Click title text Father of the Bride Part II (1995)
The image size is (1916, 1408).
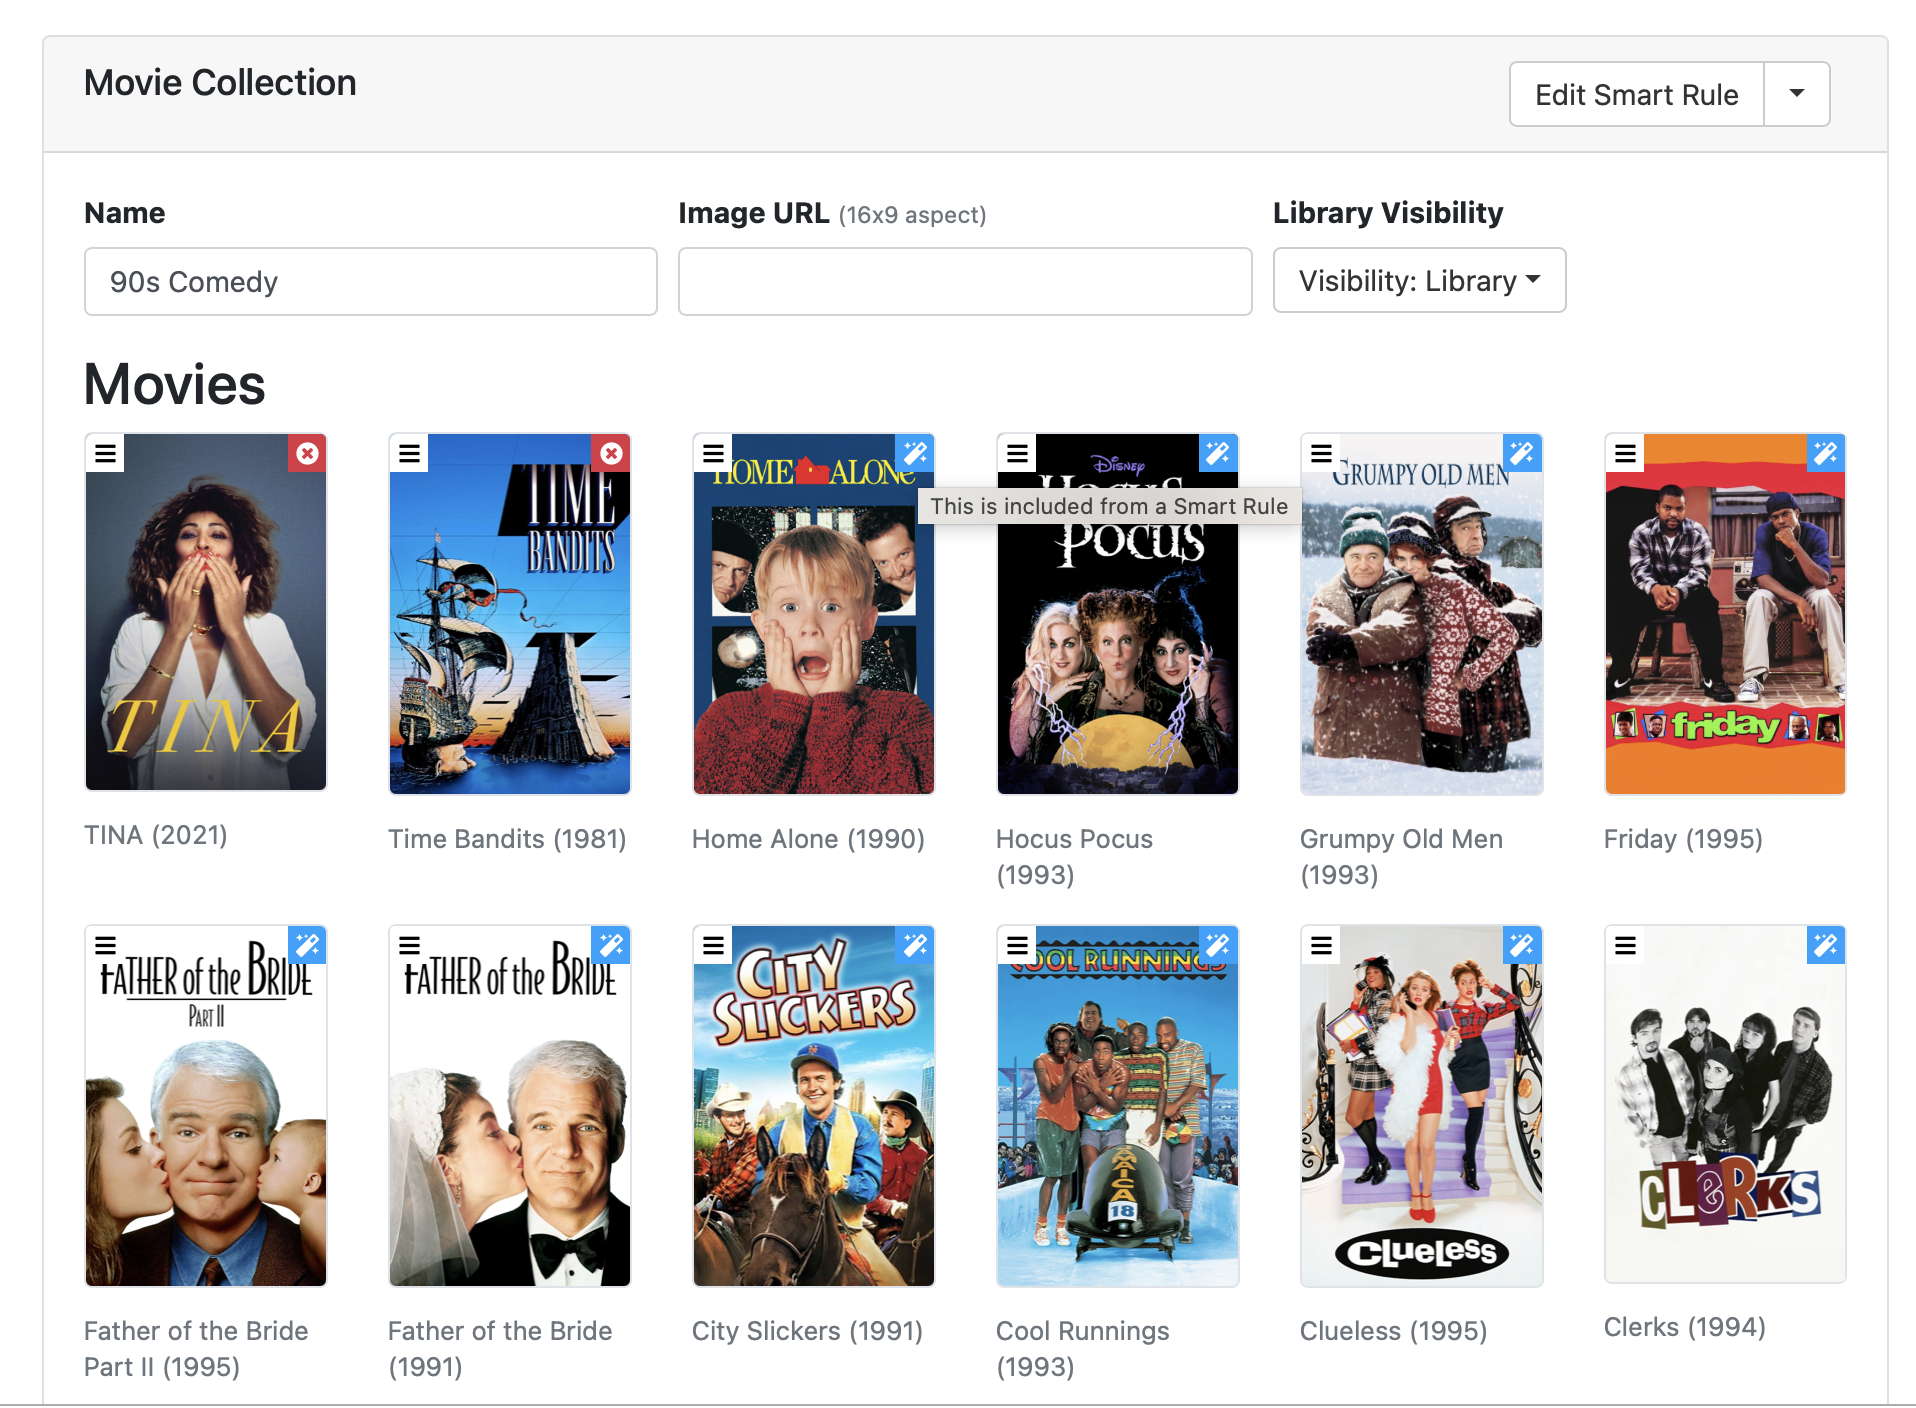point(196,1349)
